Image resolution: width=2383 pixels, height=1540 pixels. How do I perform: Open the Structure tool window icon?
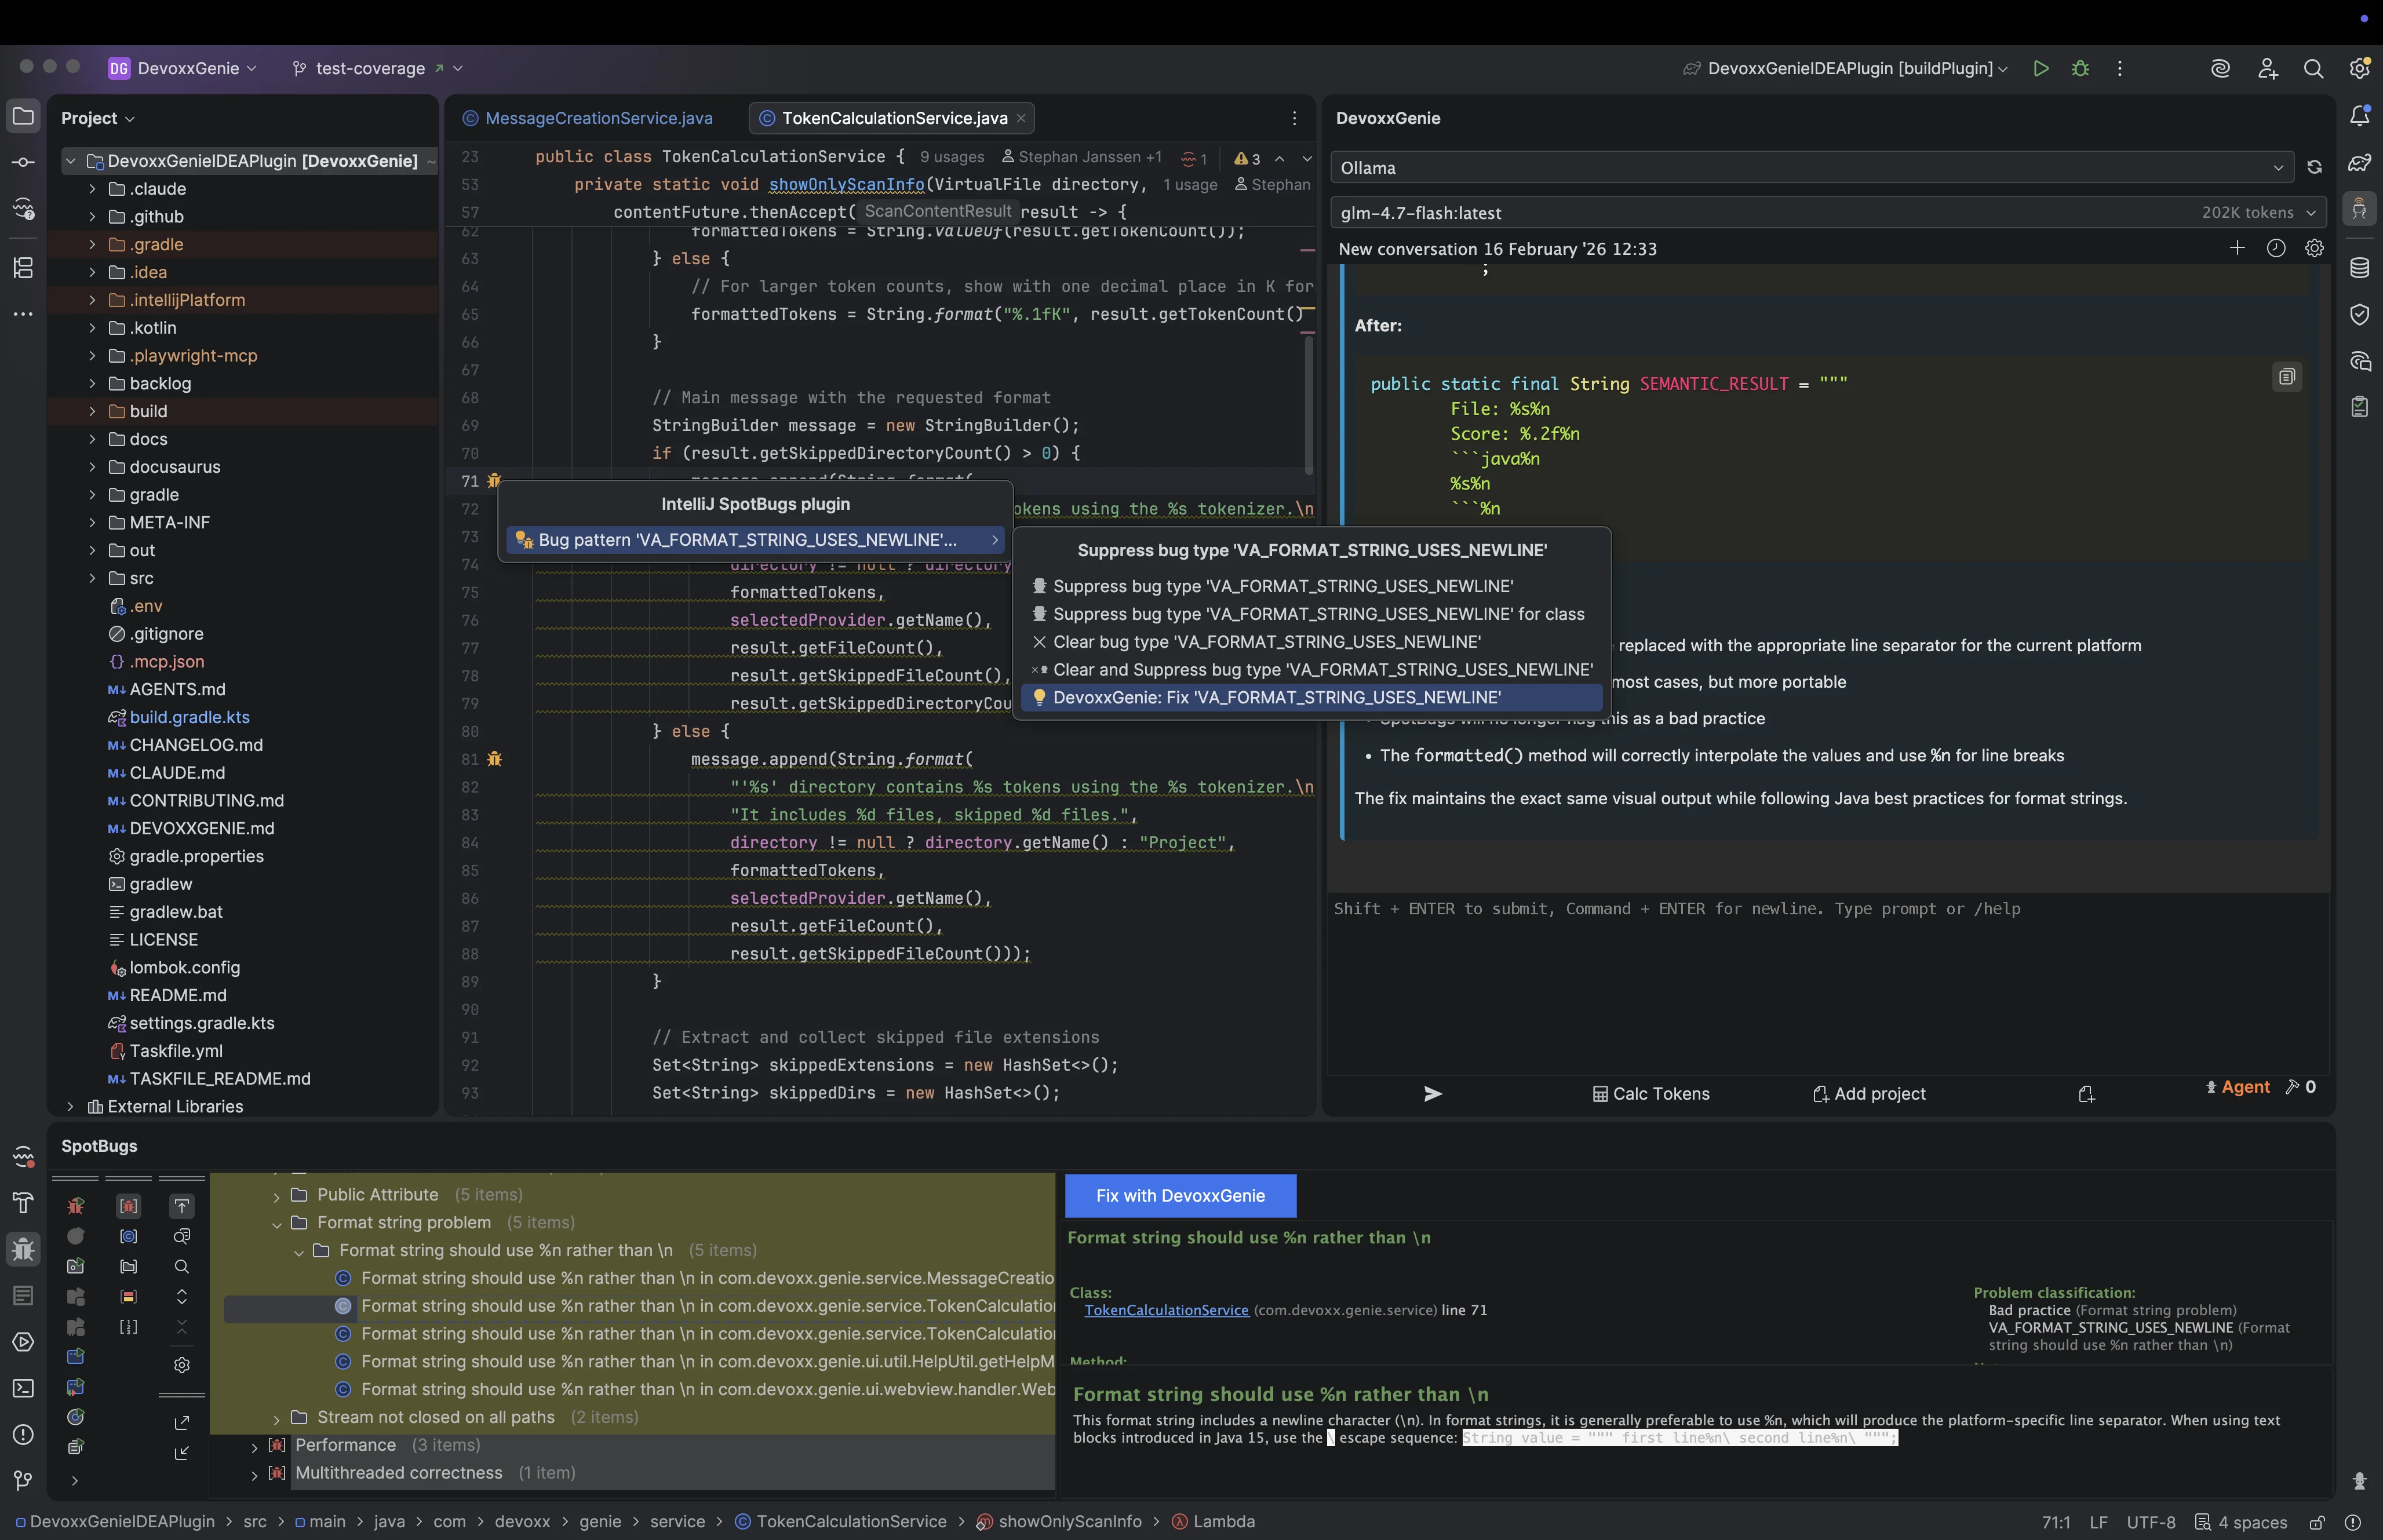coord(23,267)
